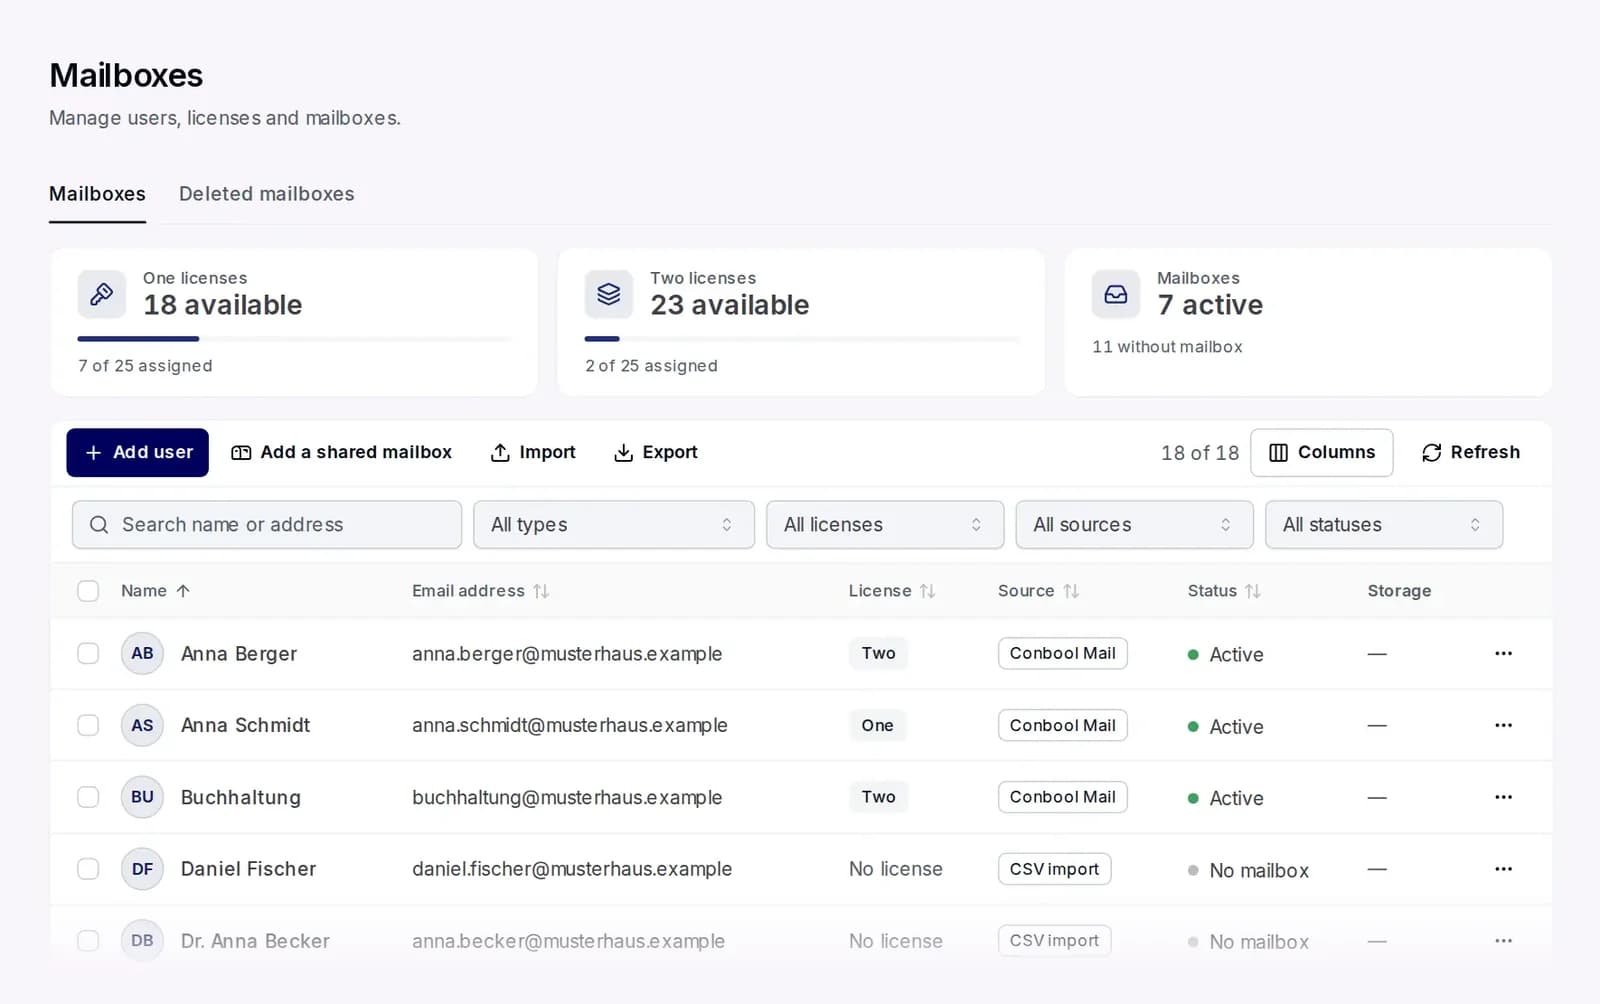Screen dimensions: 1600x1004
Task: Select the Buchhaltung row checkbox
Action: tap(88, 797)
